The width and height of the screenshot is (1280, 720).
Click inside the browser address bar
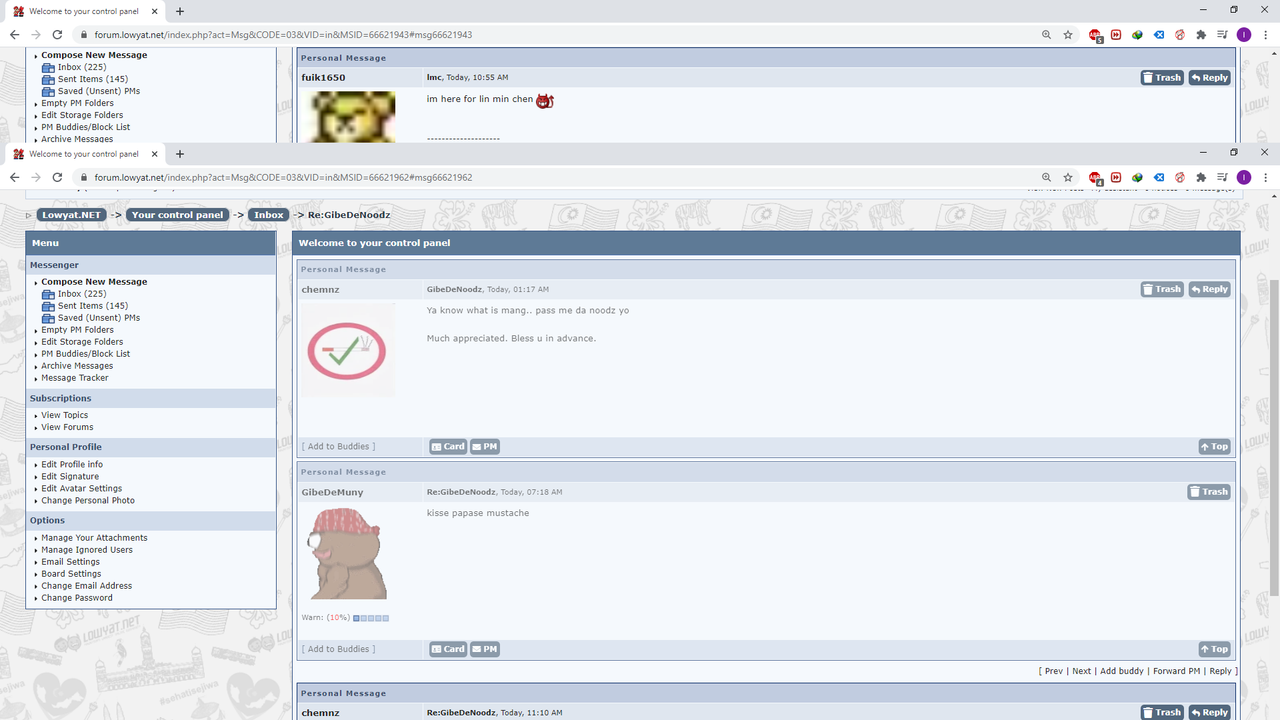400,177
